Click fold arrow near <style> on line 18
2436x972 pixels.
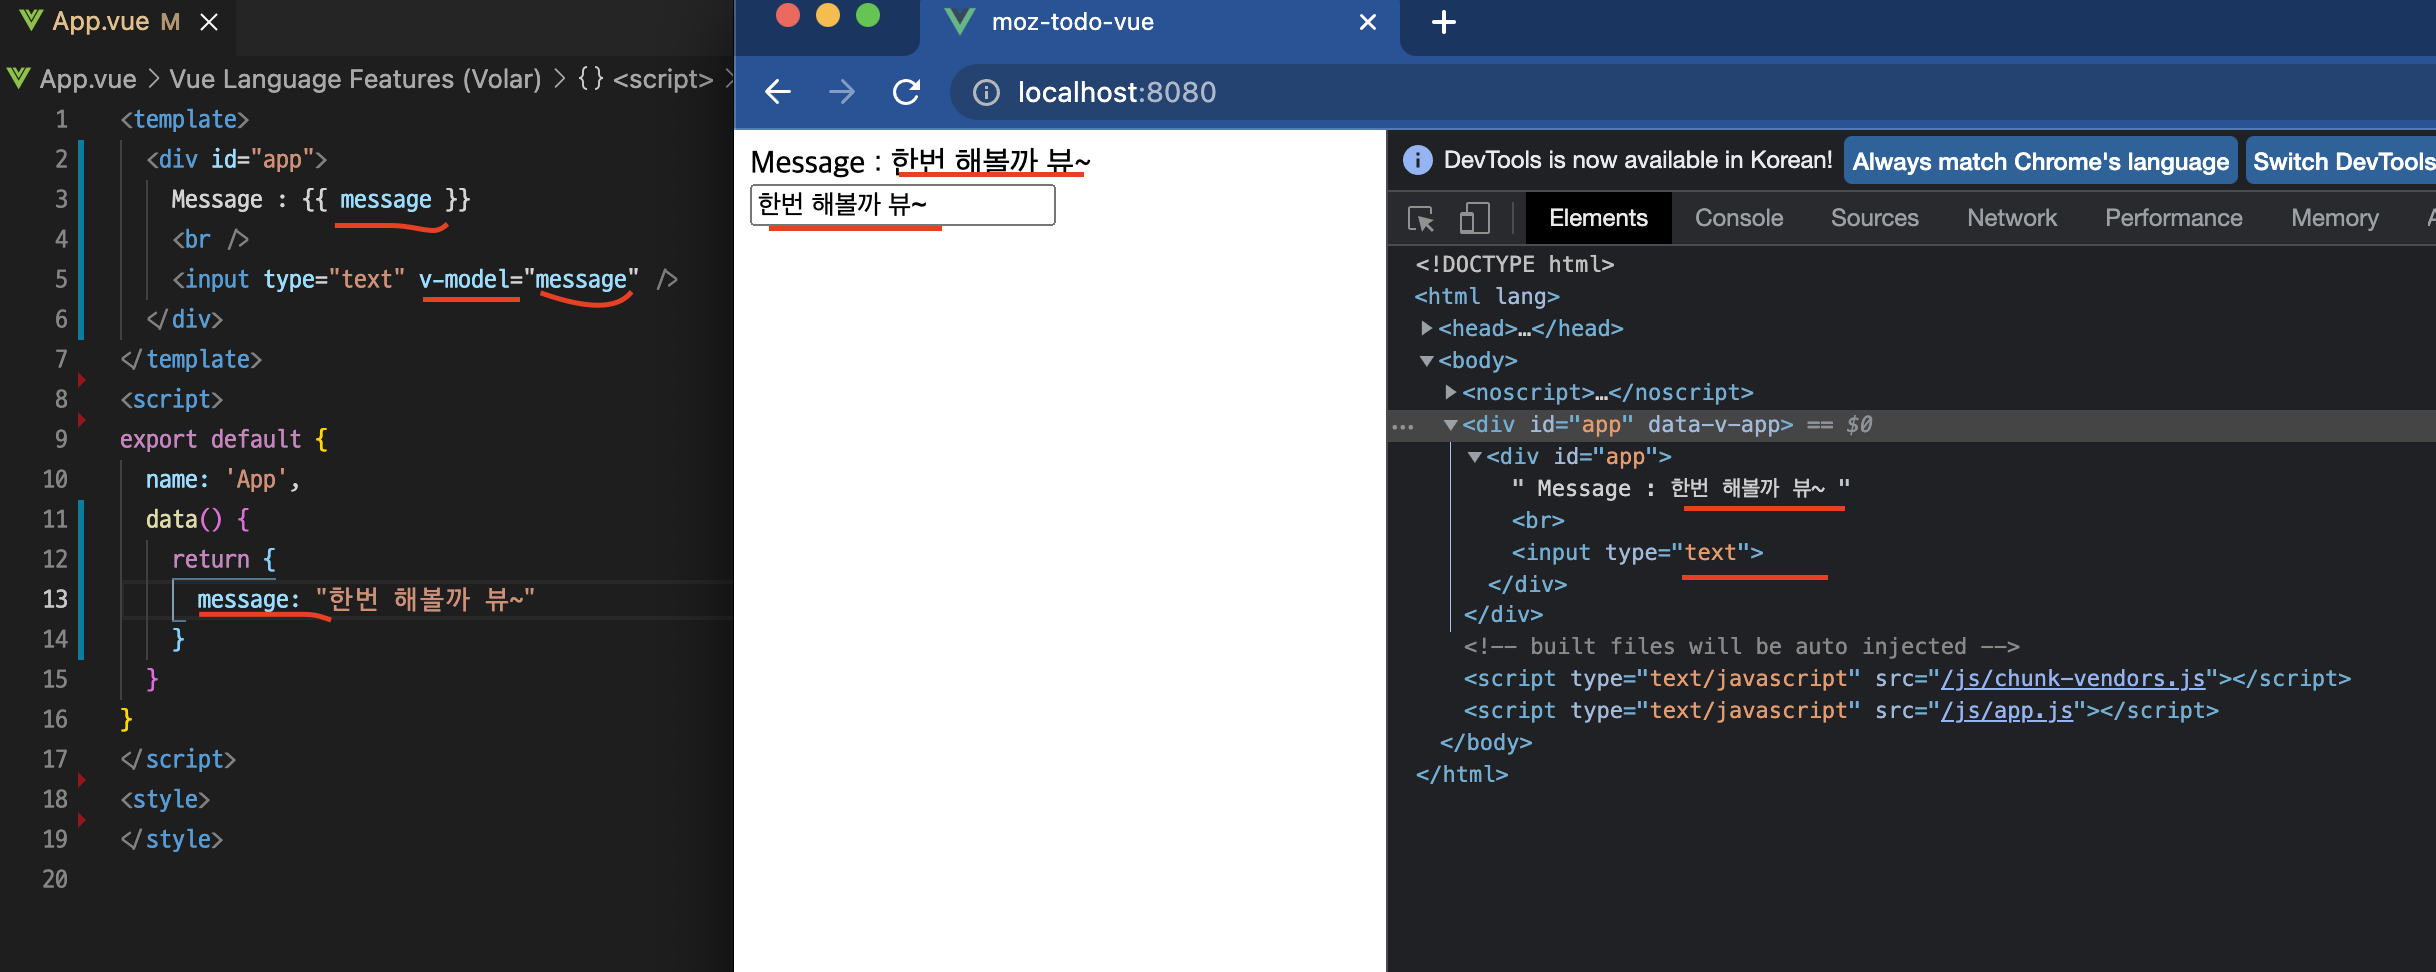coord(82,819)
